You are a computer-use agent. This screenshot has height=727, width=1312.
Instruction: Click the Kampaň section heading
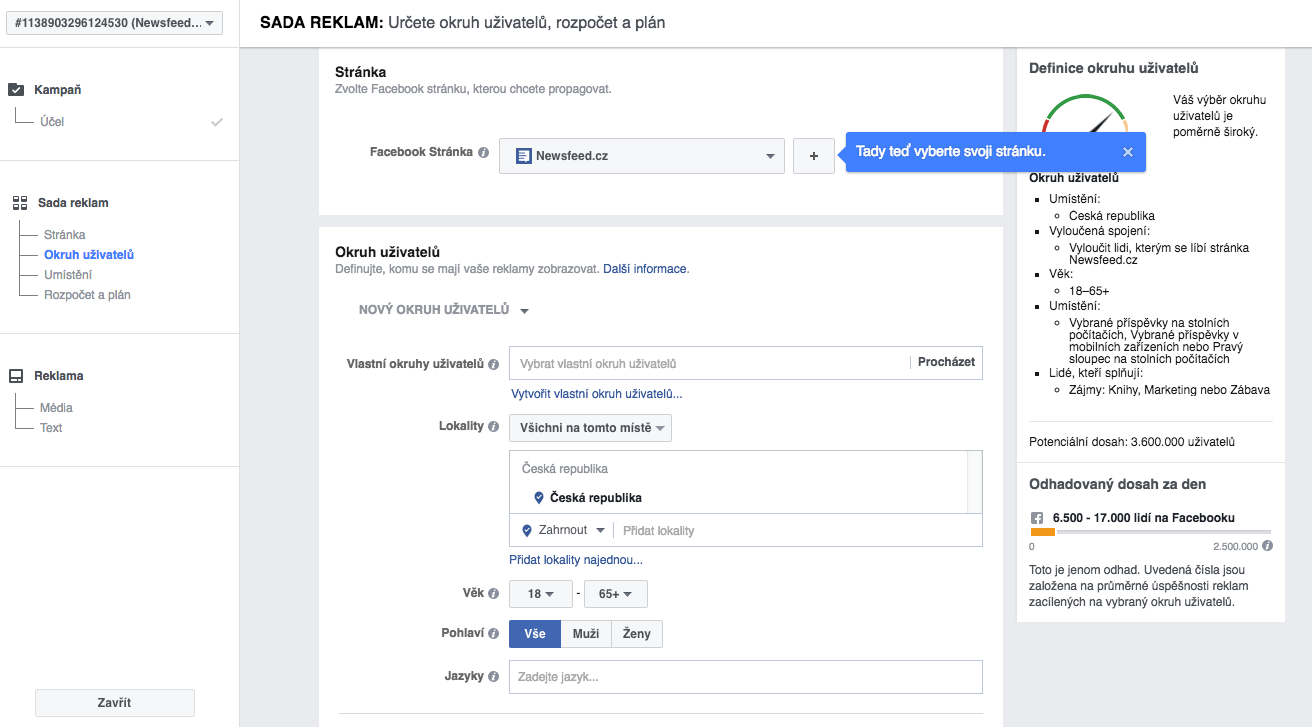(58, 90)
